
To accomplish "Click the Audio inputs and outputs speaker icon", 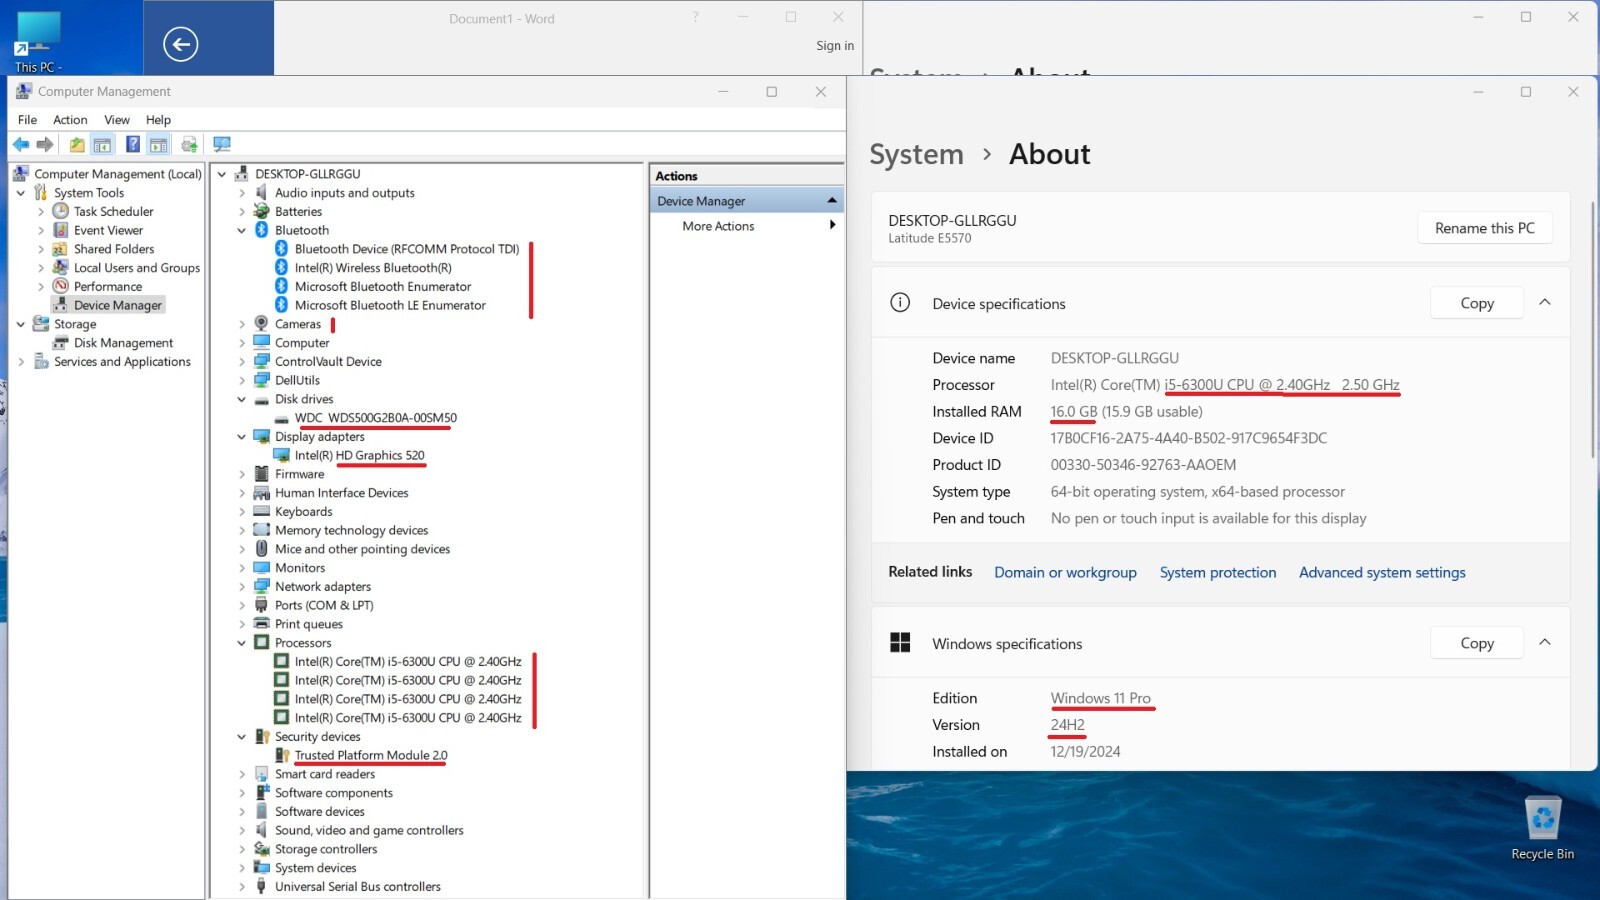I will [262, 193].
